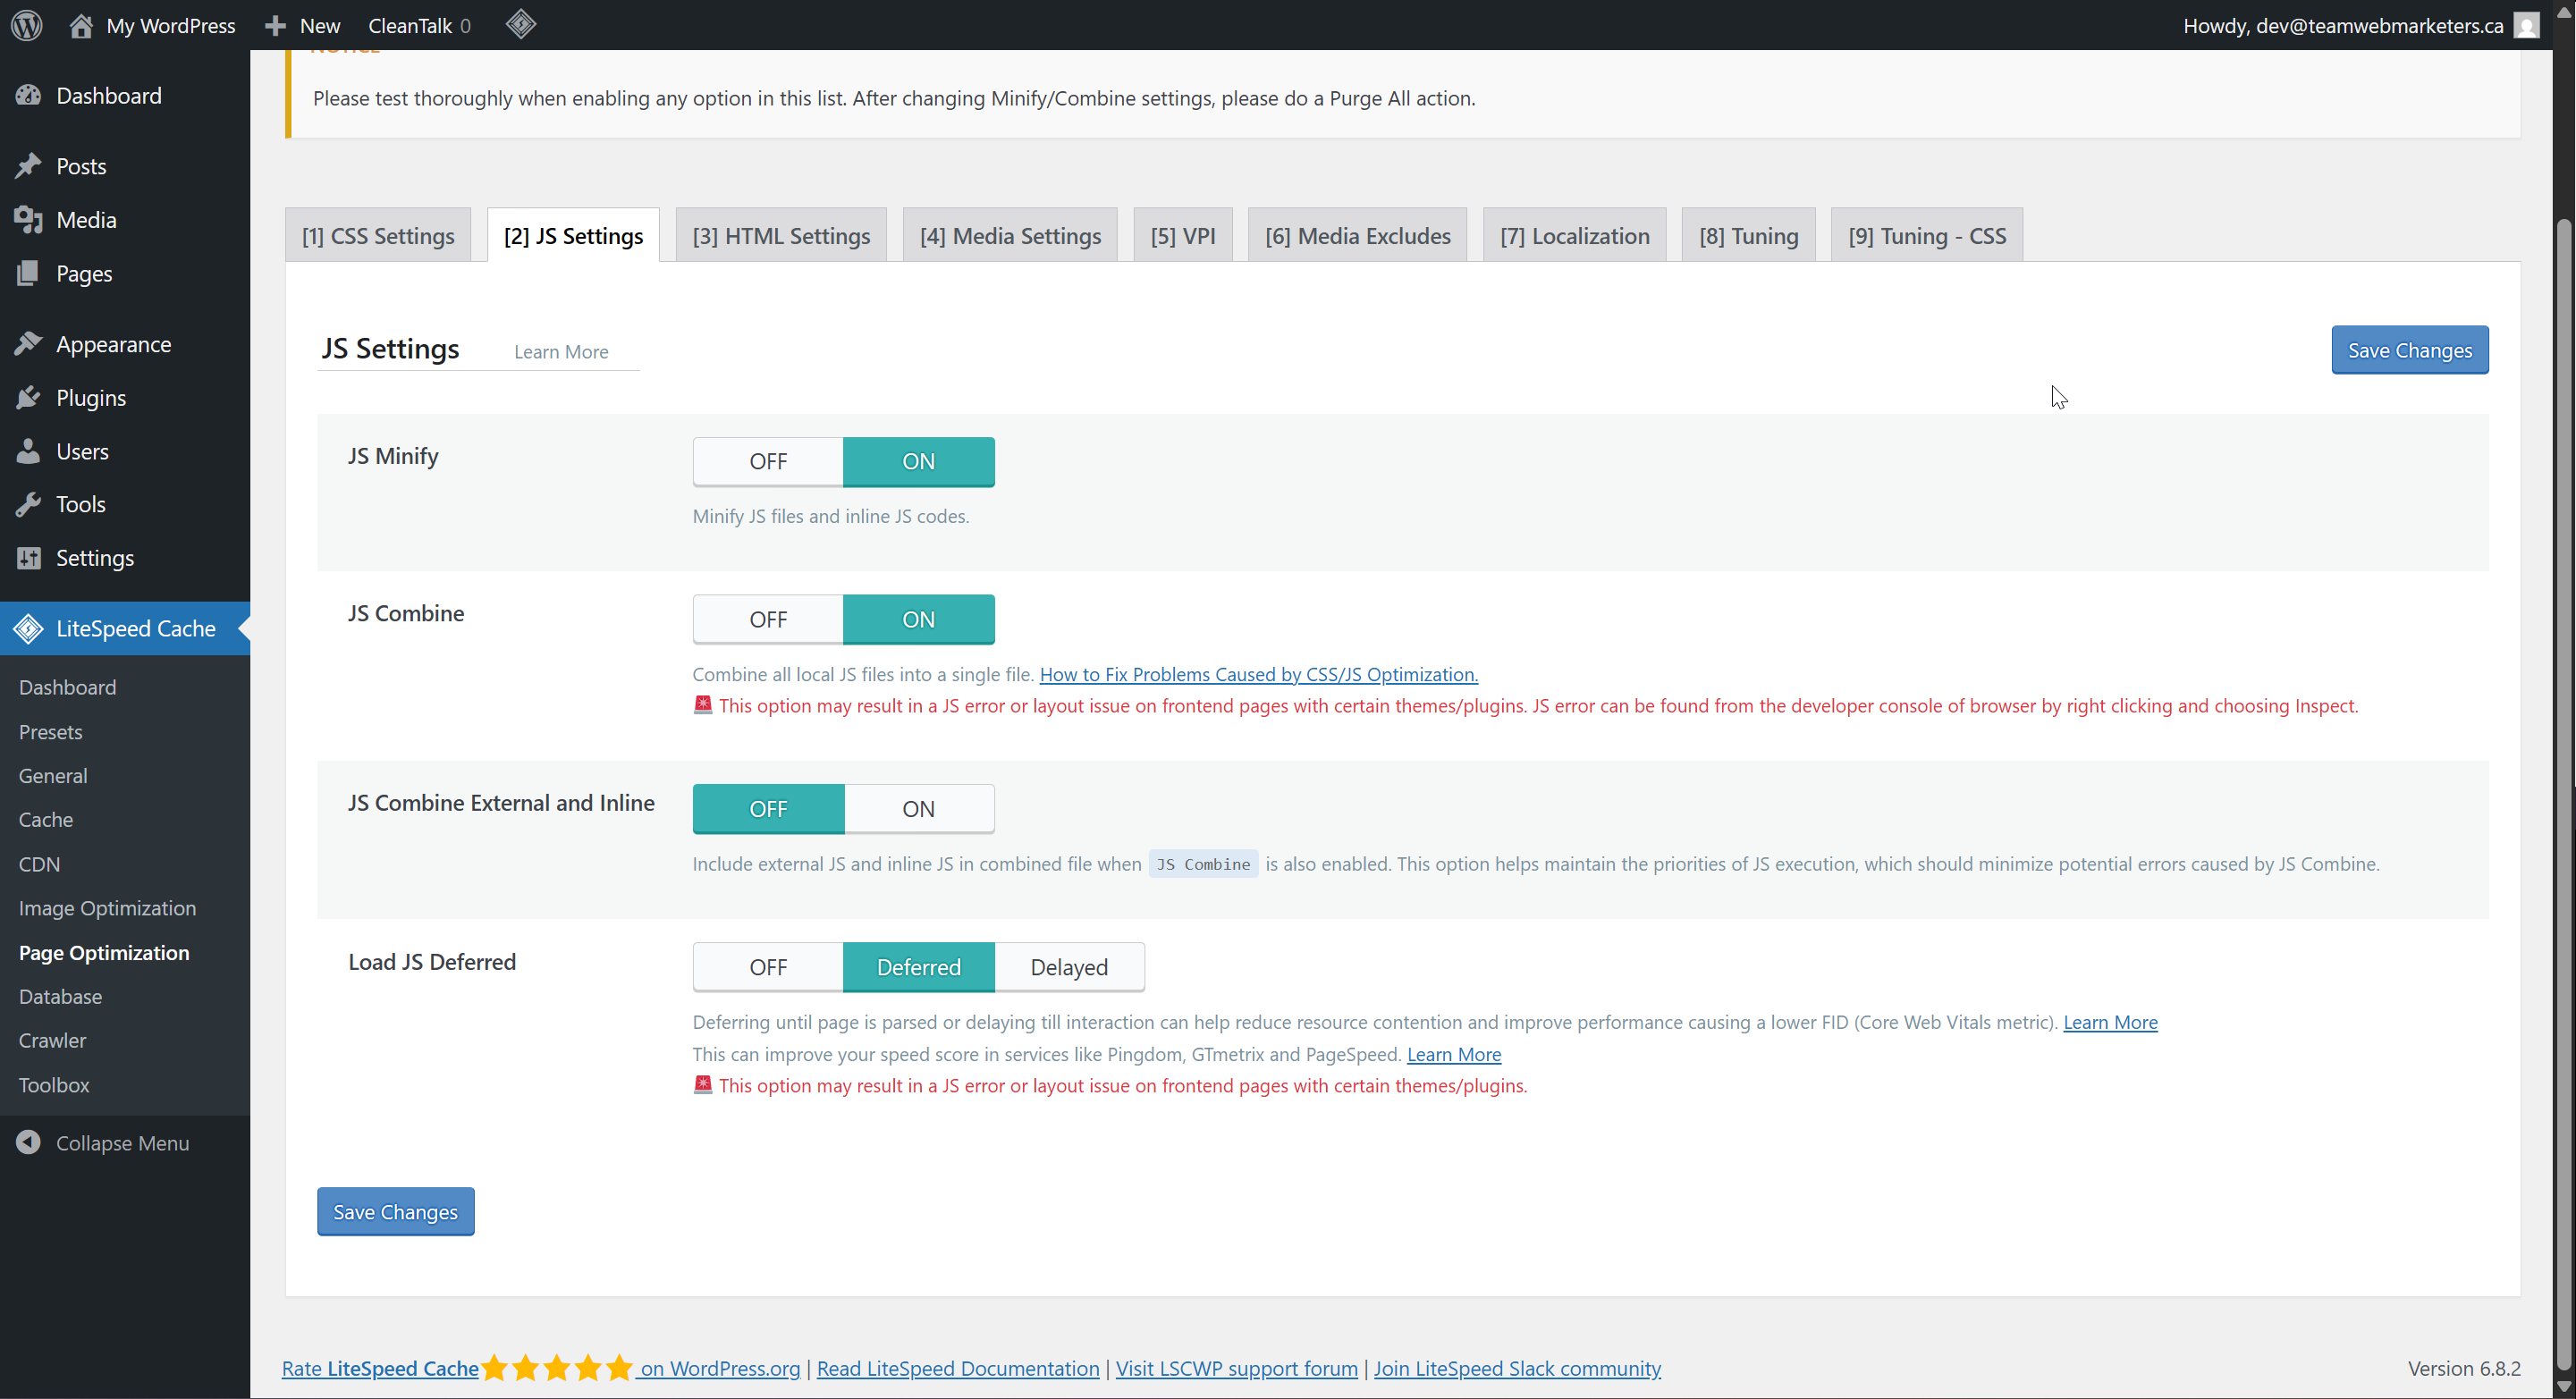The height and width of the screenshot is (1399, 2576).
Task: Click the top Save Changes button
Action: coord(2408,350)
